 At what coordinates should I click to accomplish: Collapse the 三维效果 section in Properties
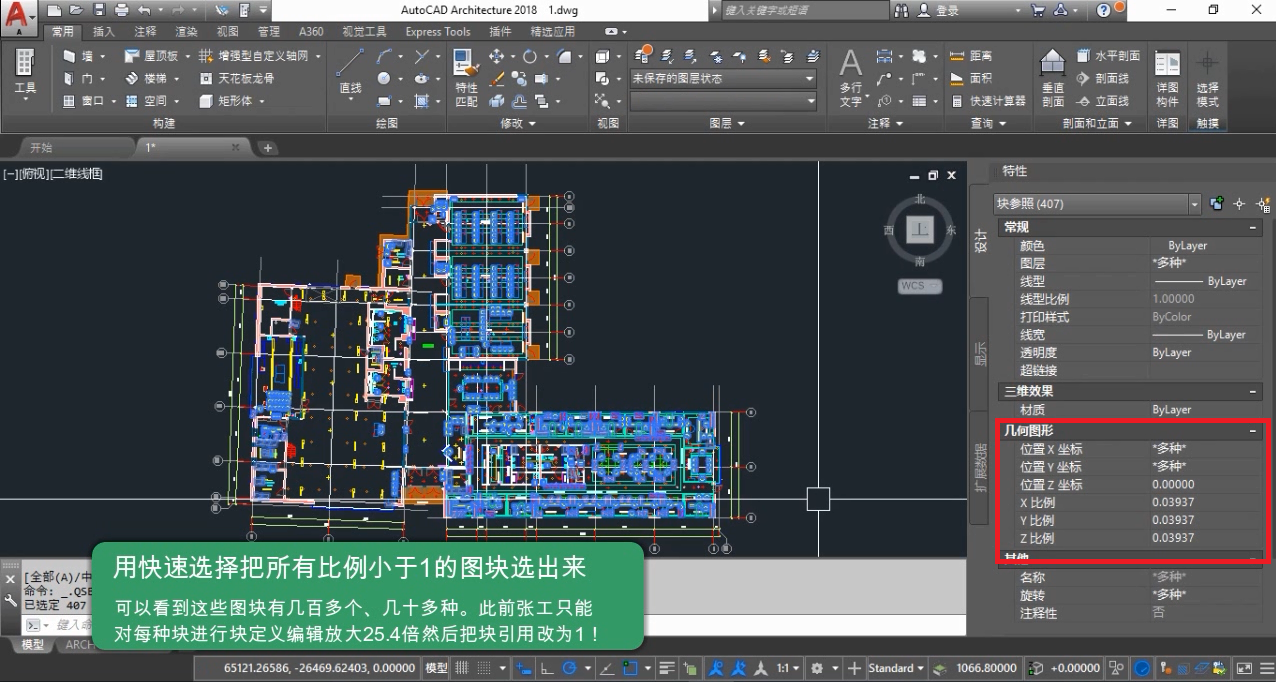[x=1253, y=391]
